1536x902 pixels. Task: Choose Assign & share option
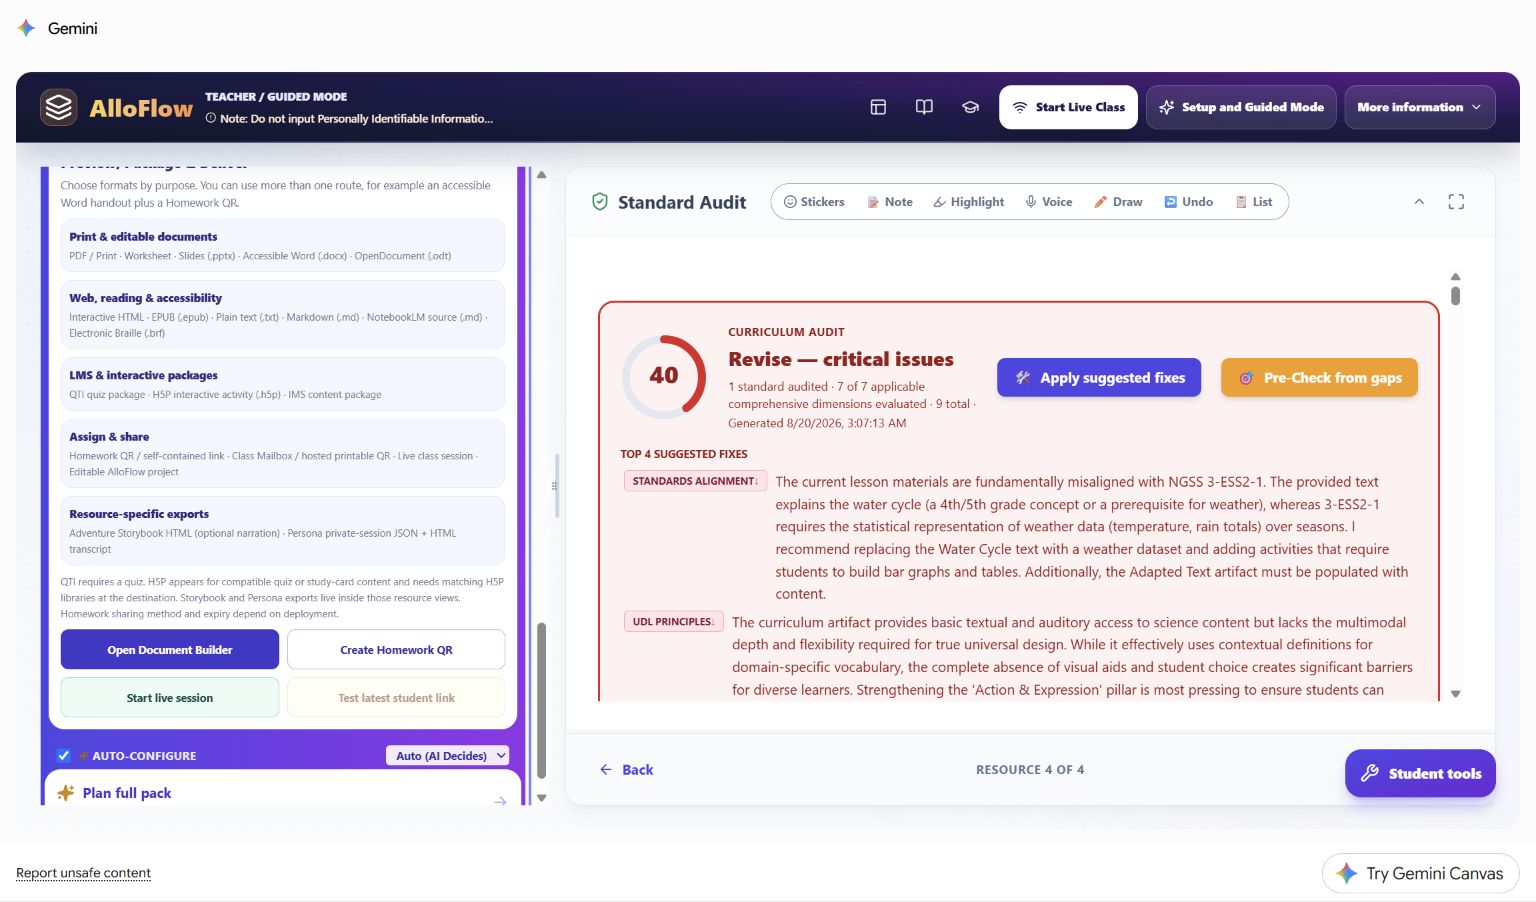(283, 453)
